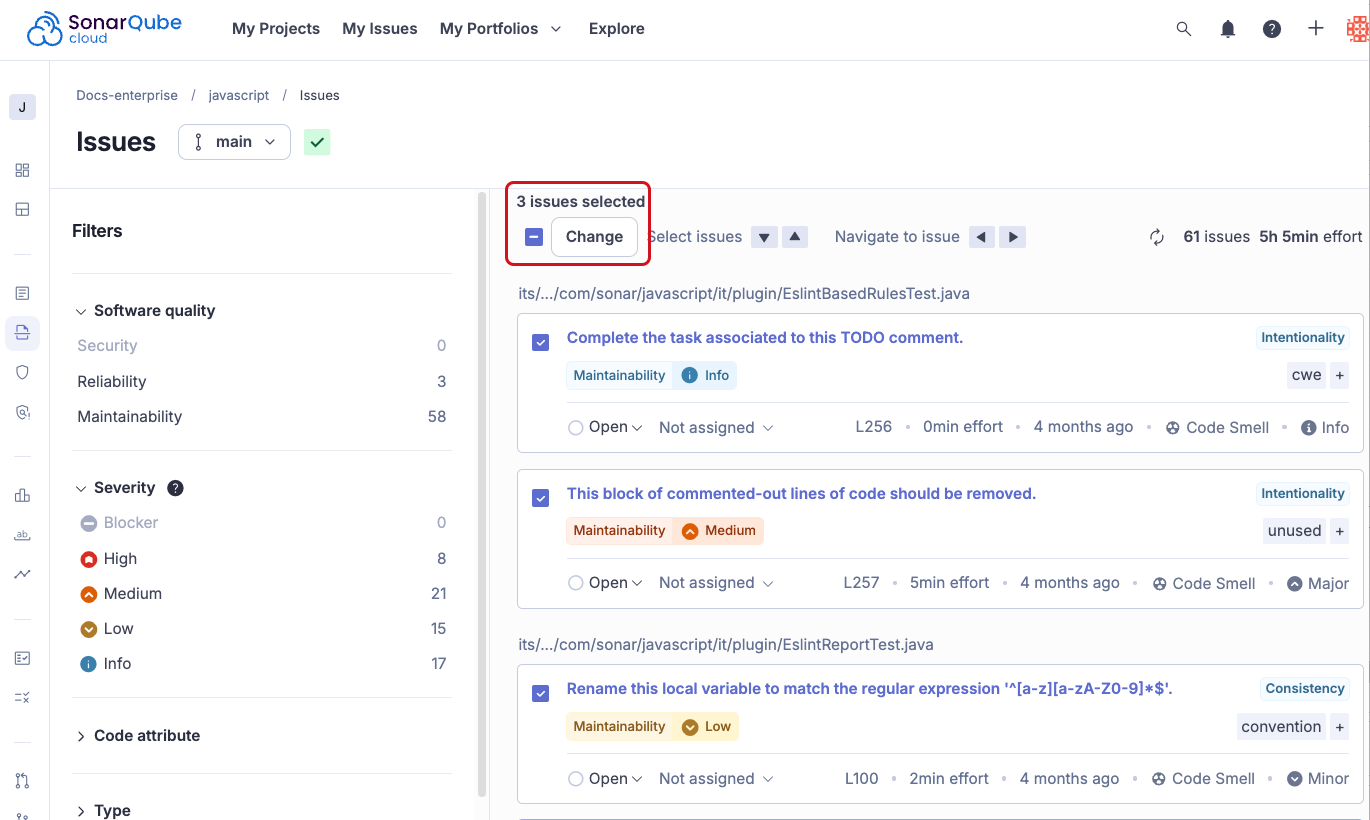Screen dimensions: 1370x820
Task: Expand the Code attribute filter section
Action: [x=137, y=736]
